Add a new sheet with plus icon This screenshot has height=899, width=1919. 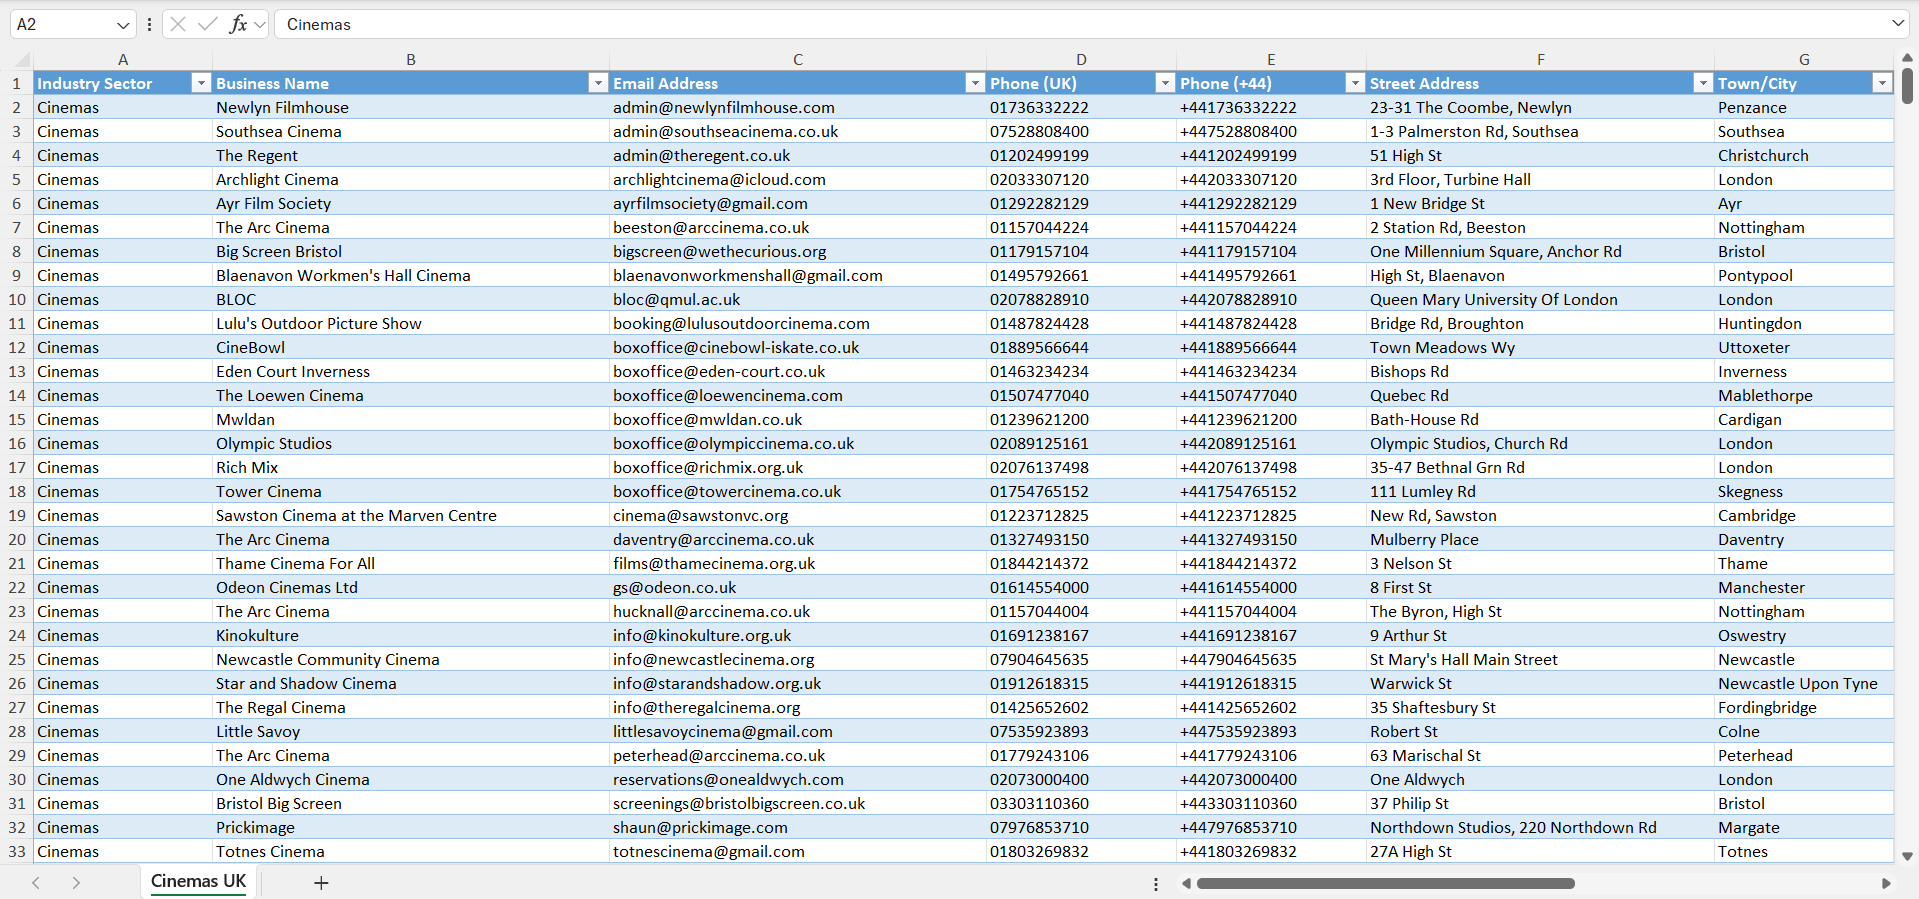point(321,883)
